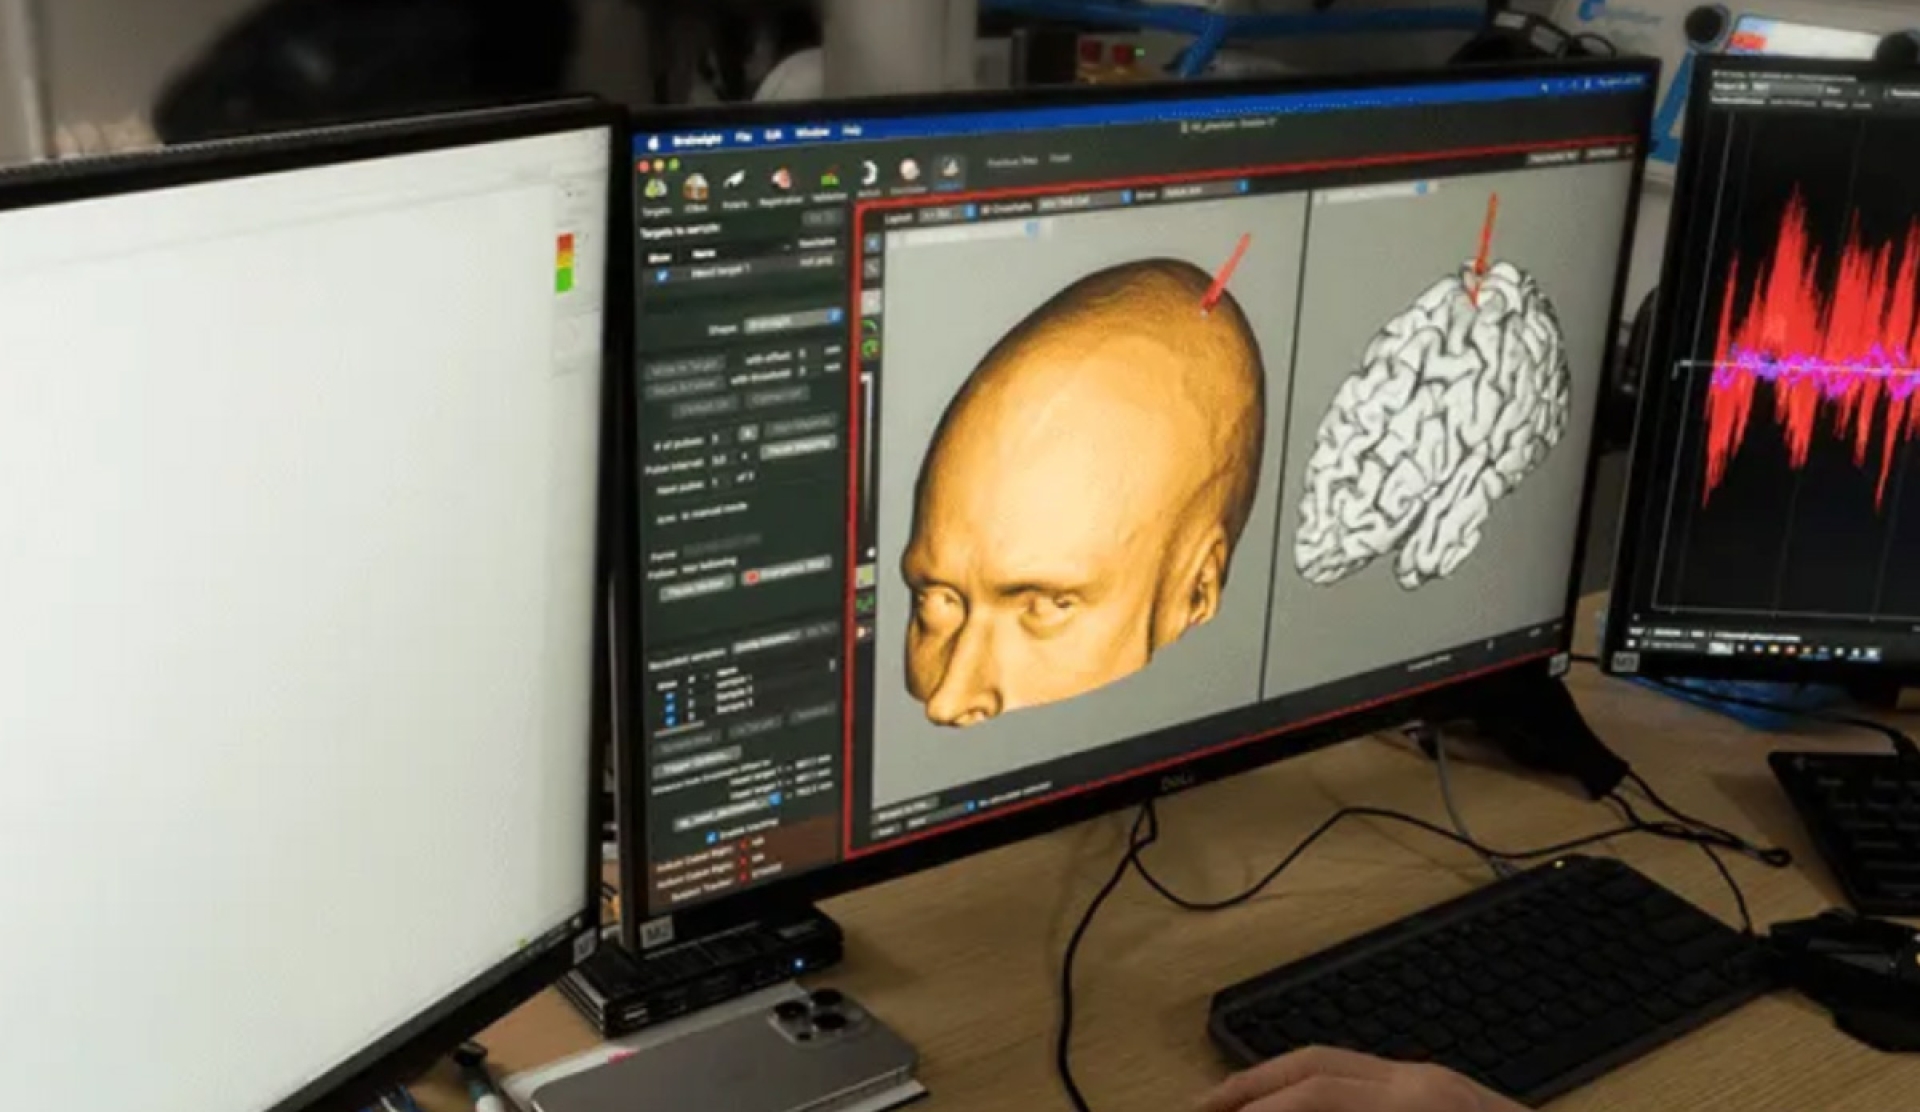Open the File menu
The image size is (1920, 1112).
click(743, 136)
